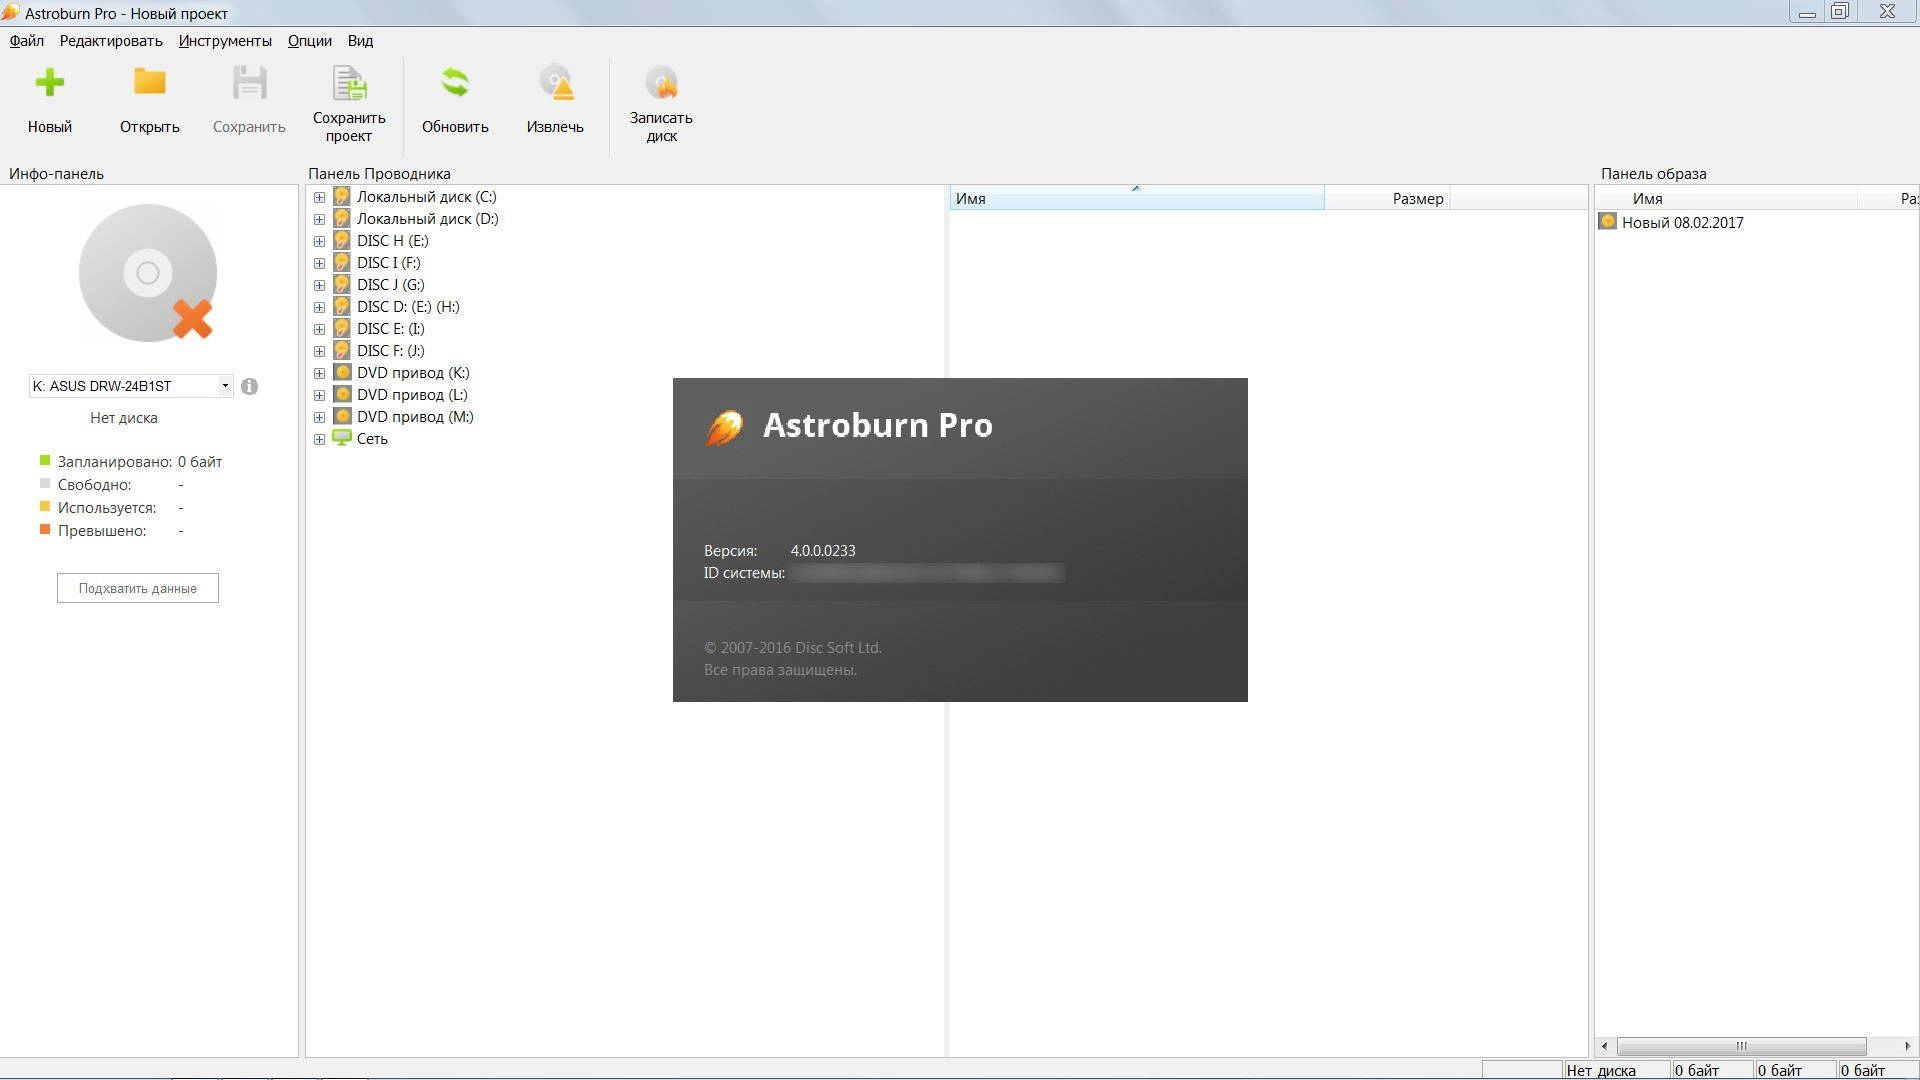1920x1080 pixels.
Task: Open a project with the folder icon
Action: click(150, 82)
